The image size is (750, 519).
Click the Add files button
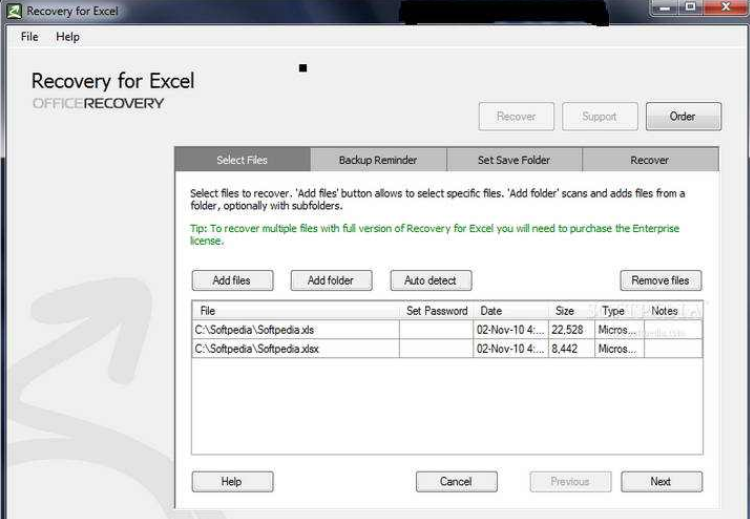click(232, 281)
